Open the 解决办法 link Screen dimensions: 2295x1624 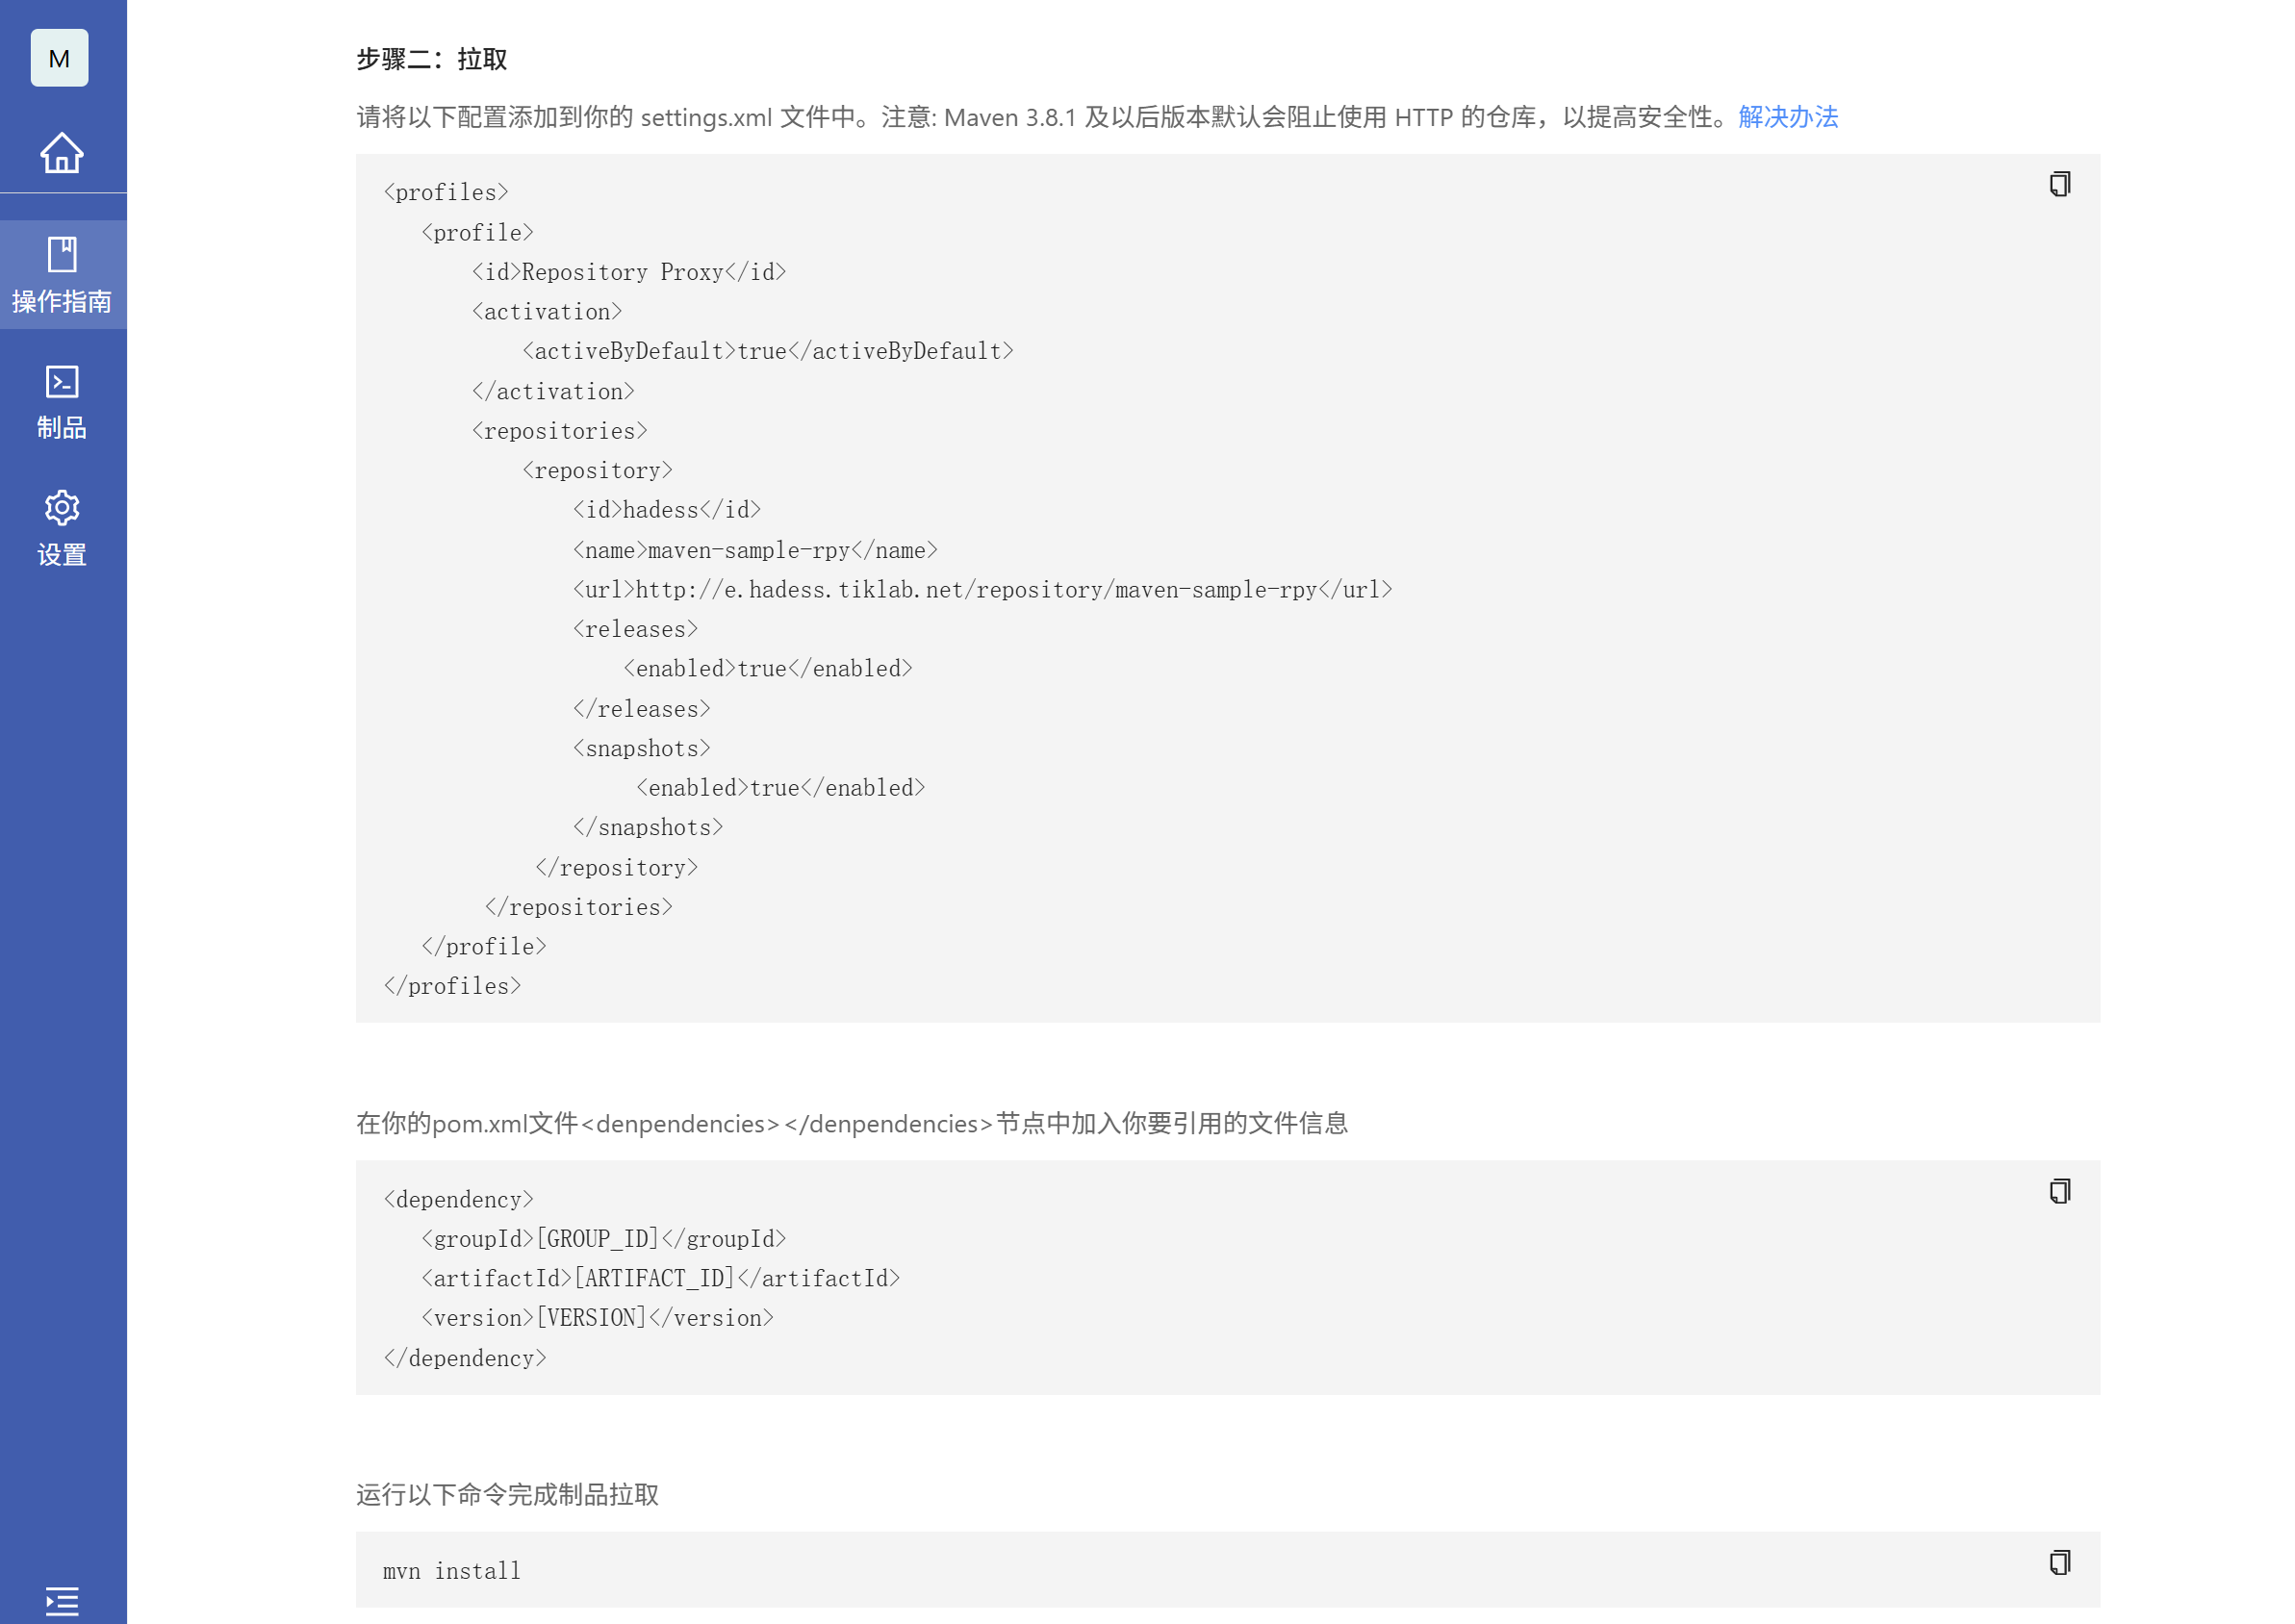[x=1788, y=117]
